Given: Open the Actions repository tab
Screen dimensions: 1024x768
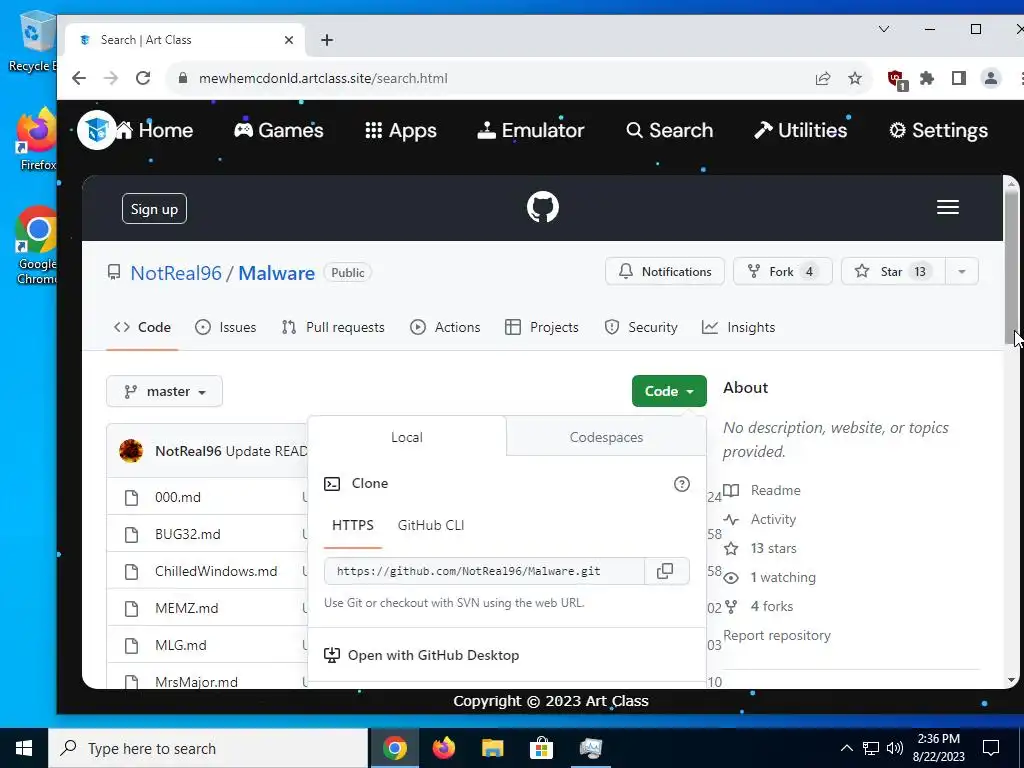Looking at the screenshot, I should [445, 327].
